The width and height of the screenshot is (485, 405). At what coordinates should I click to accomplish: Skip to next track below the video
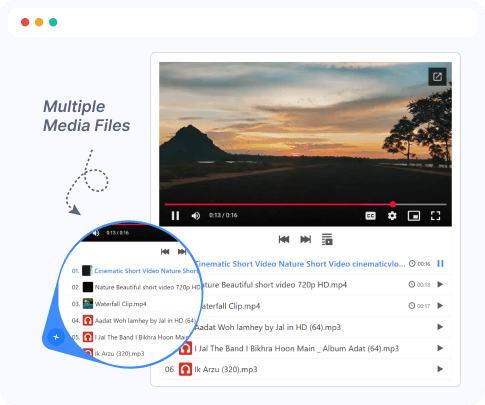[x=306, y=239]
